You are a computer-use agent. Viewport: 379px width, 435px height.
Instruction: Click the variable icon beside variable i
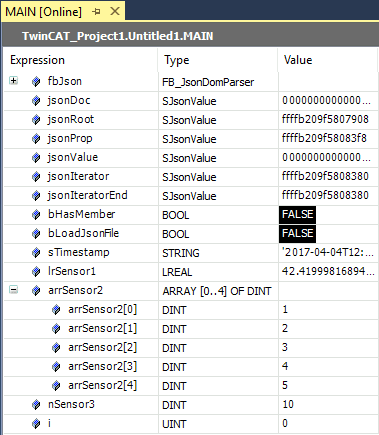[x=36, y=424]
